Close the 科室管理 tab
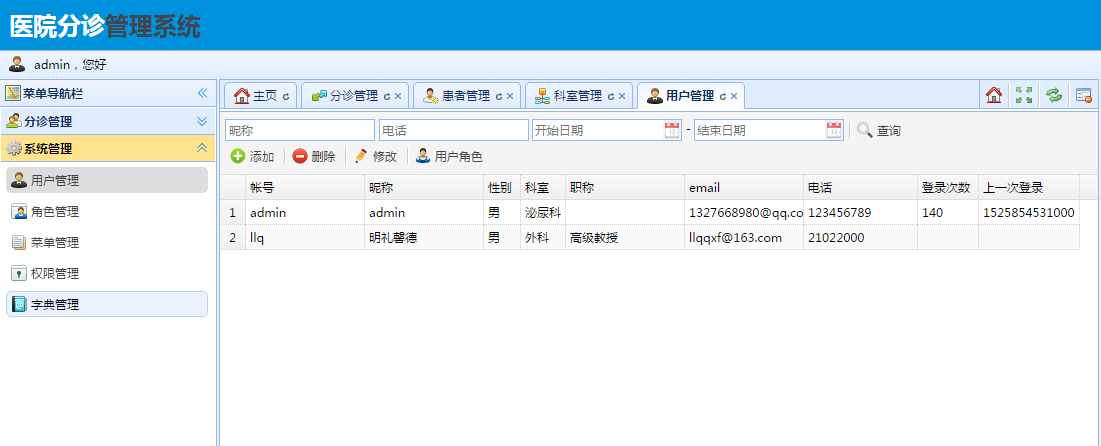 pyautogui.click(x=622, y=96)
